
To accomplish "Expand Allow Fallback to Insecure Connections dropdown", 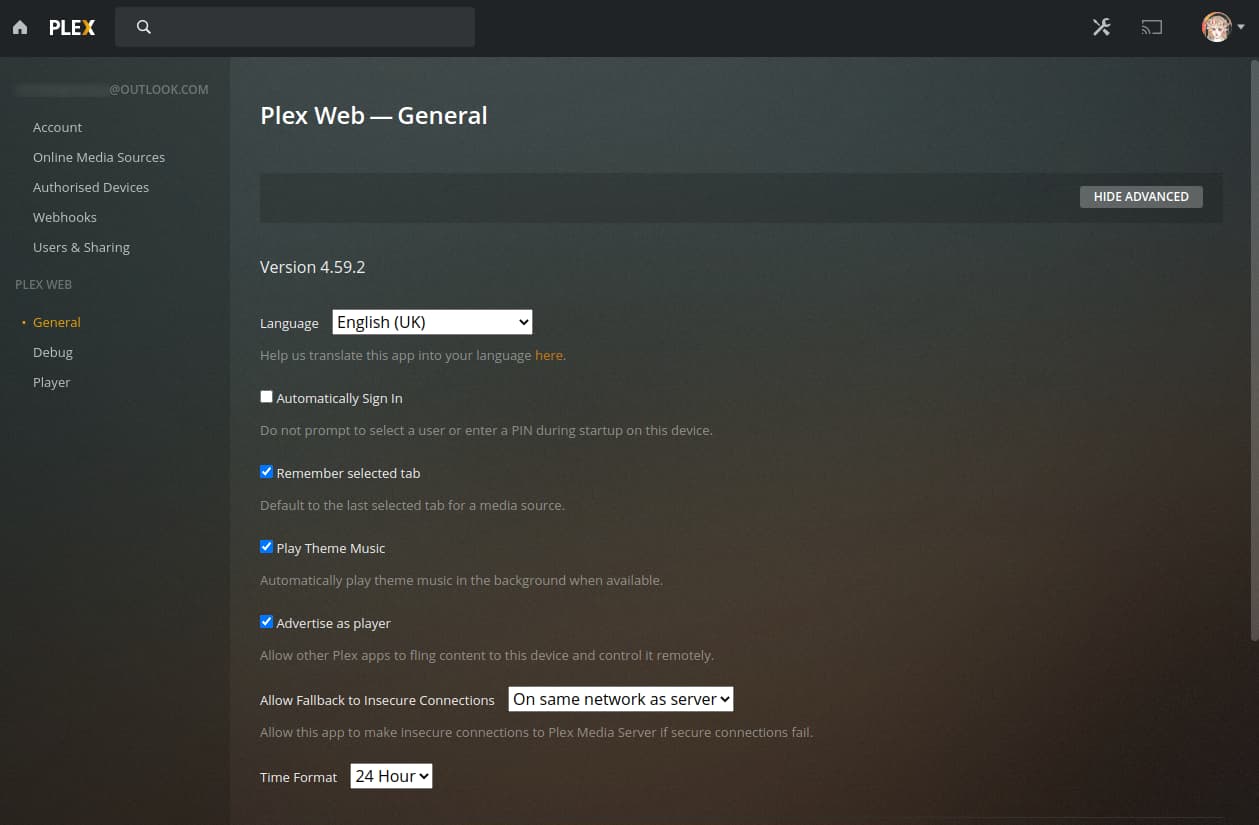I will [621, 699].
